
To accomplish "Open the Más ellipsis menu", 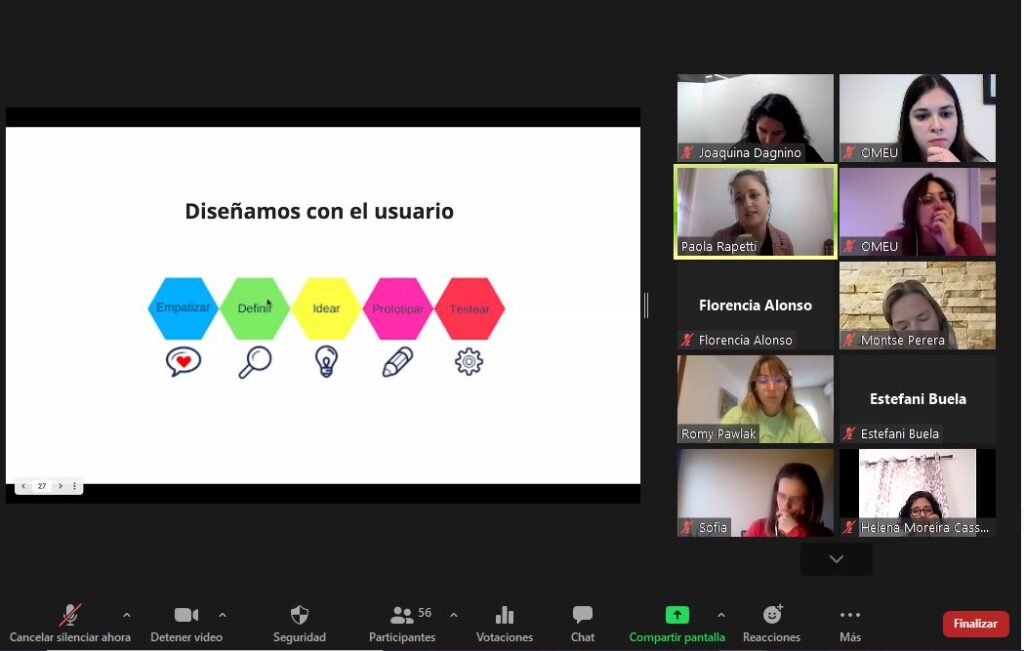I will 849,615.
